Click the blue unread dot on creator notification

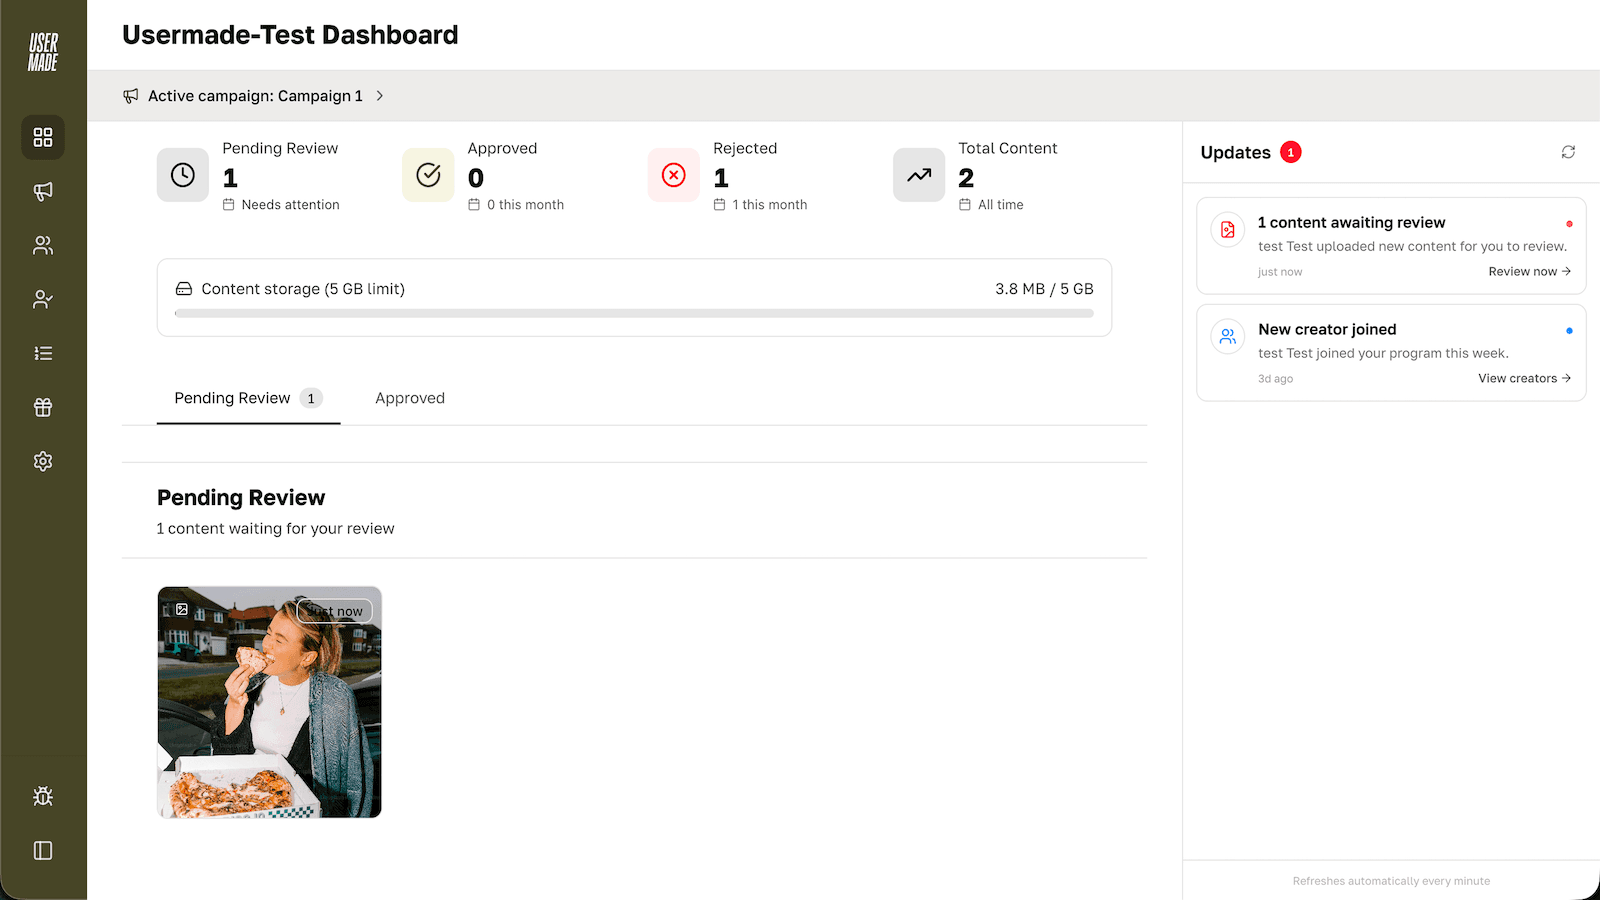(1569, 331)
